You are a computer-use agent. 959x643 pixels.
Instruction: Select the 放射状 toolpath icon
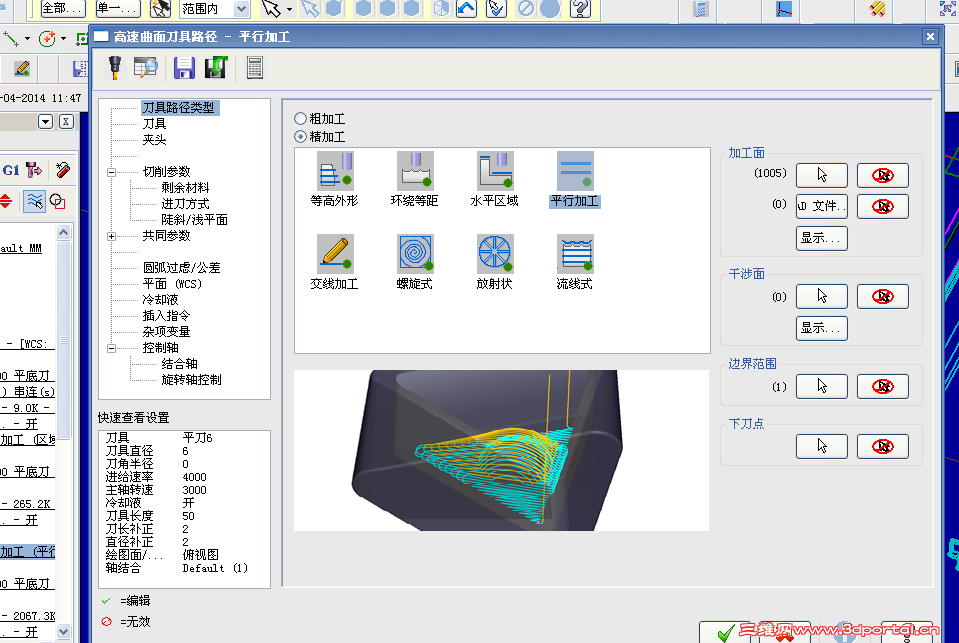[x=494, y=253]
